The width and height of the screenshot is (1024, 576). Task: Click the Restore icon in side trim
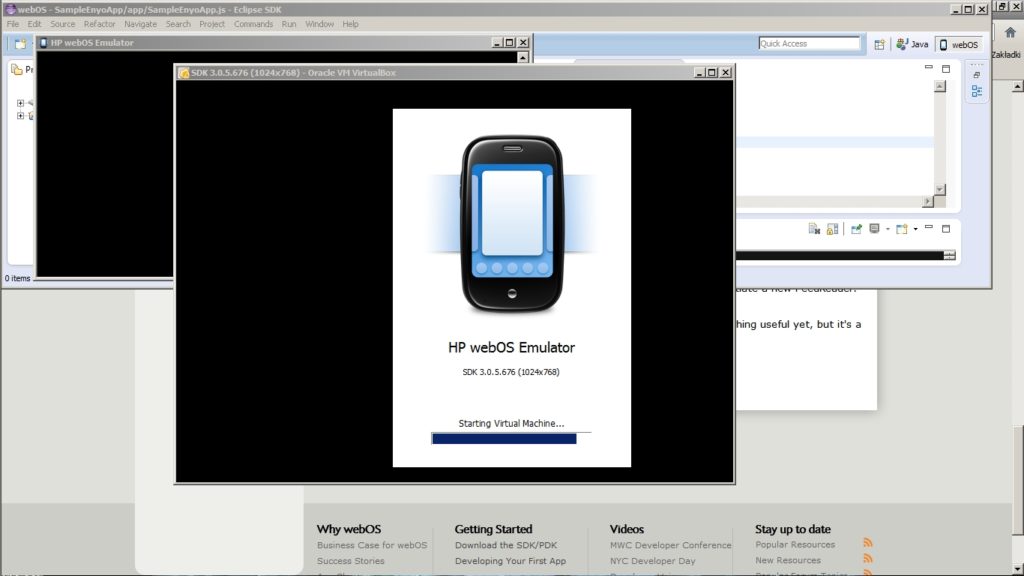(x=977, y=75)
